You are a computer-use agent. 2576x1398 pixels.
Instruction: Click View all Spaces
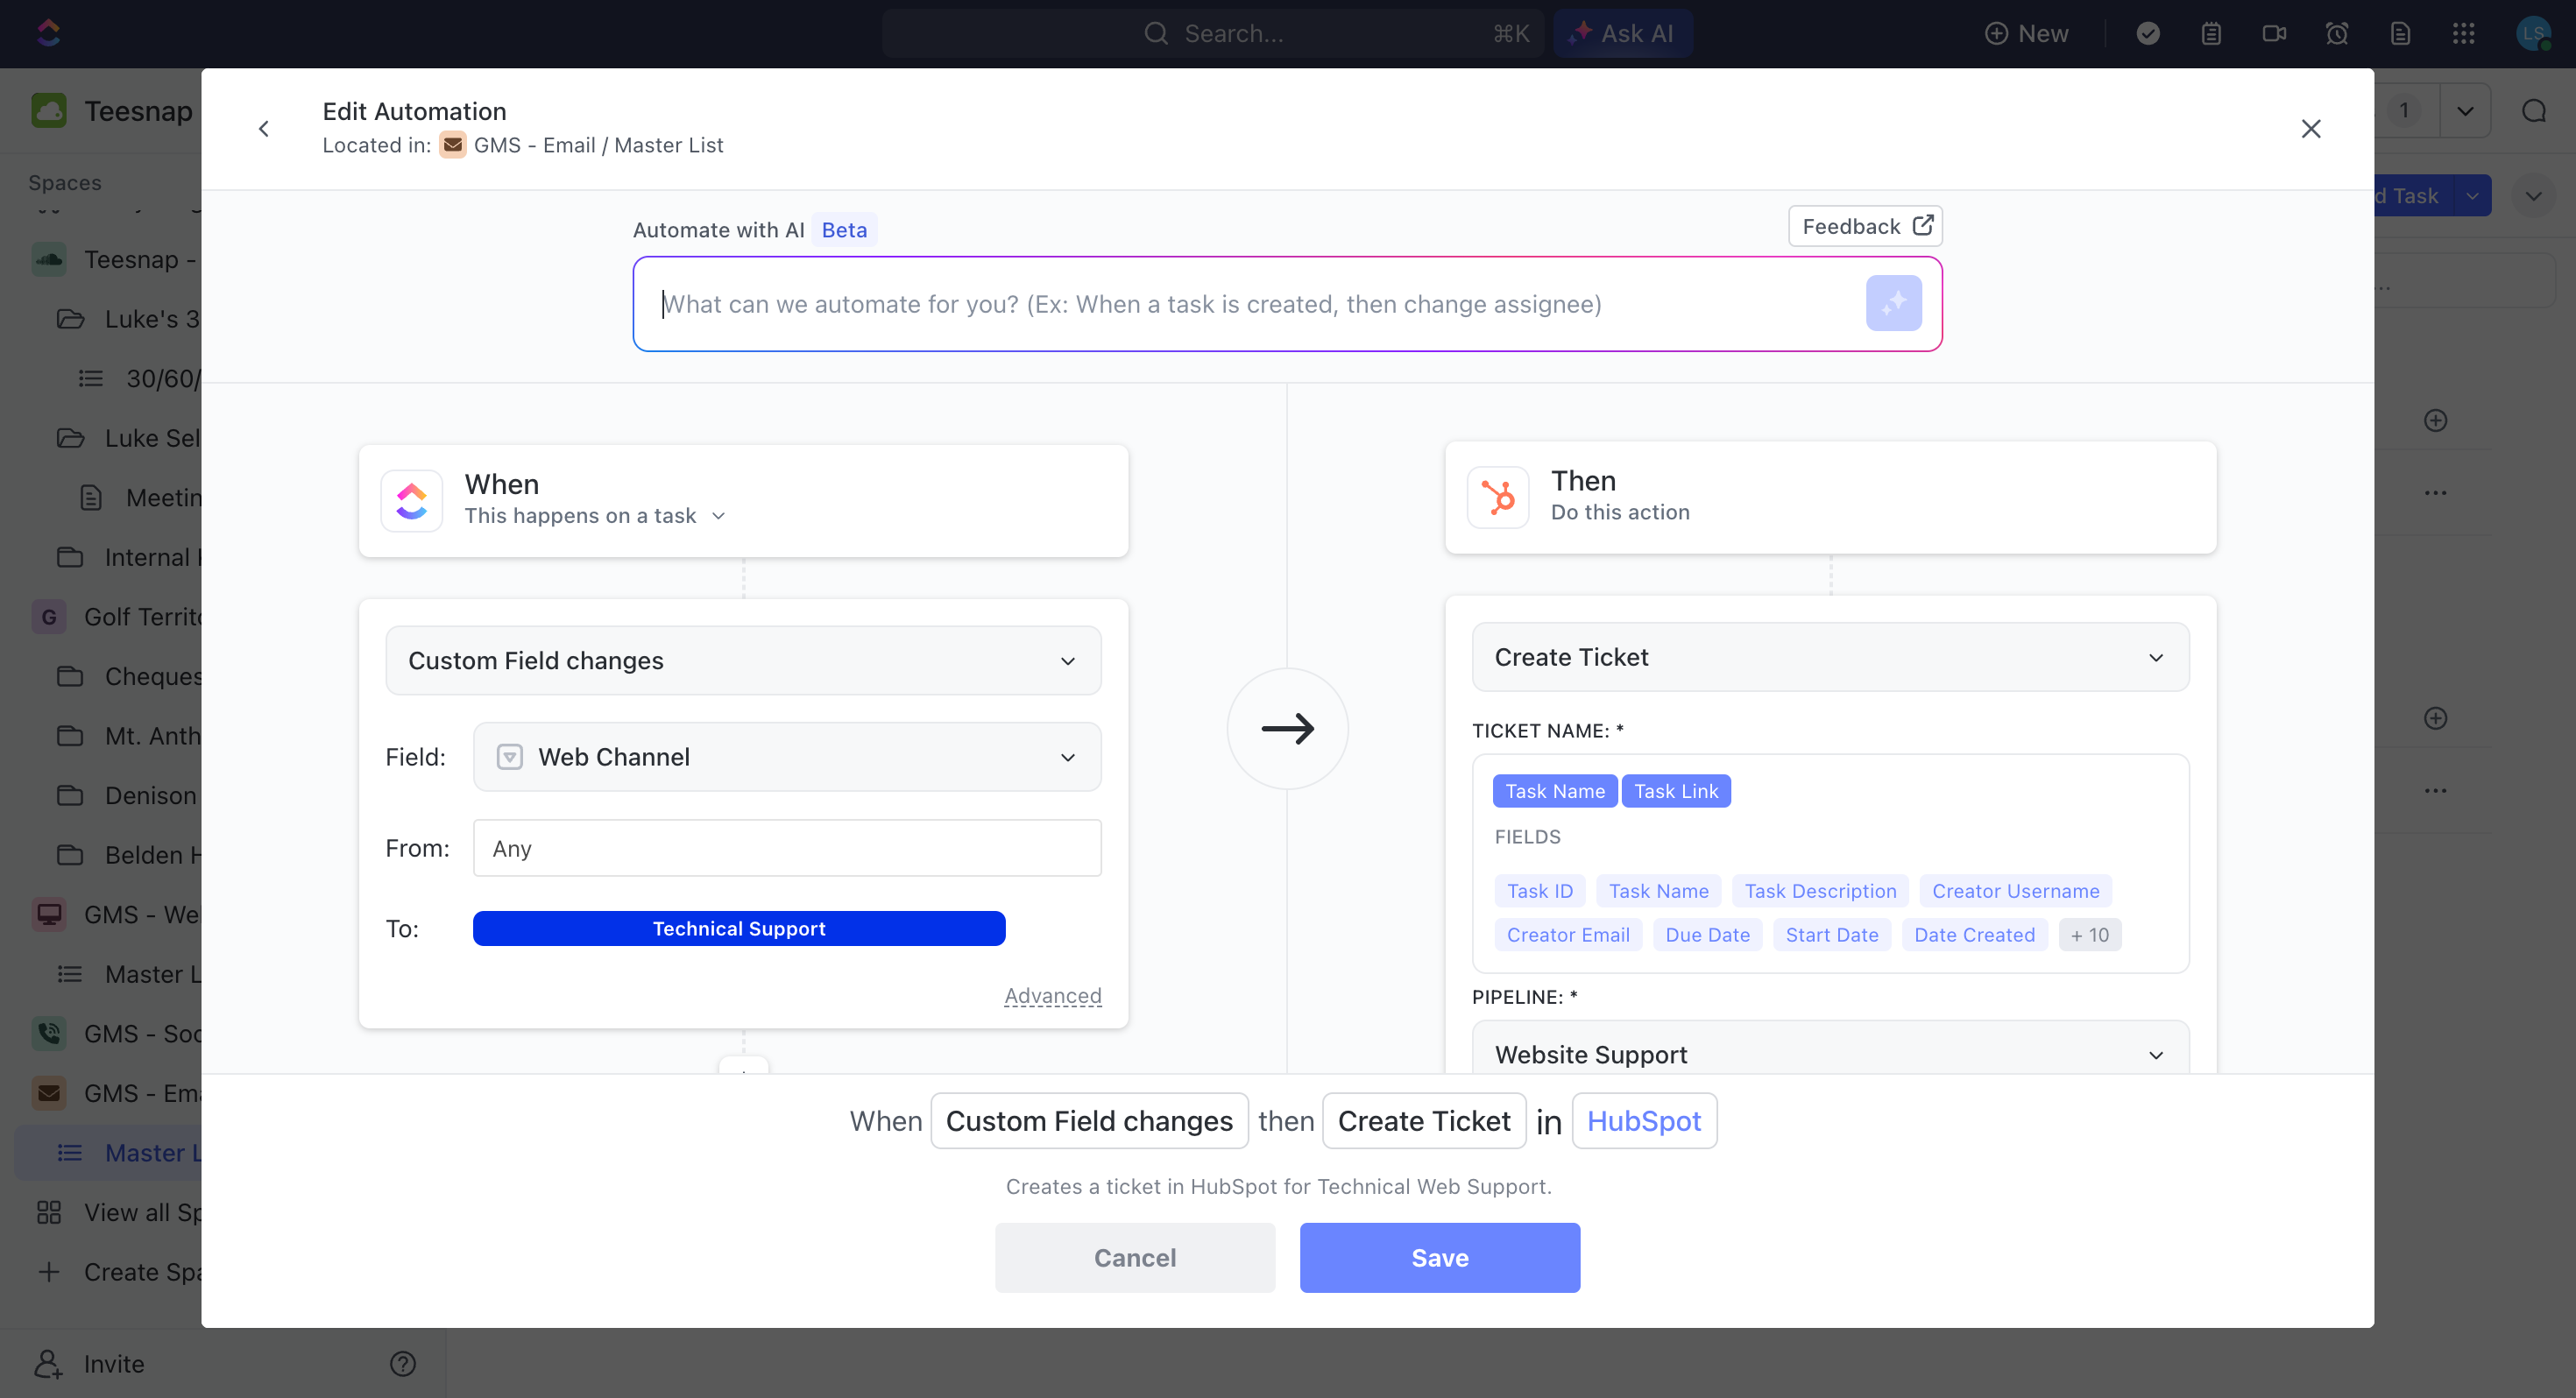click(118, 1211)
